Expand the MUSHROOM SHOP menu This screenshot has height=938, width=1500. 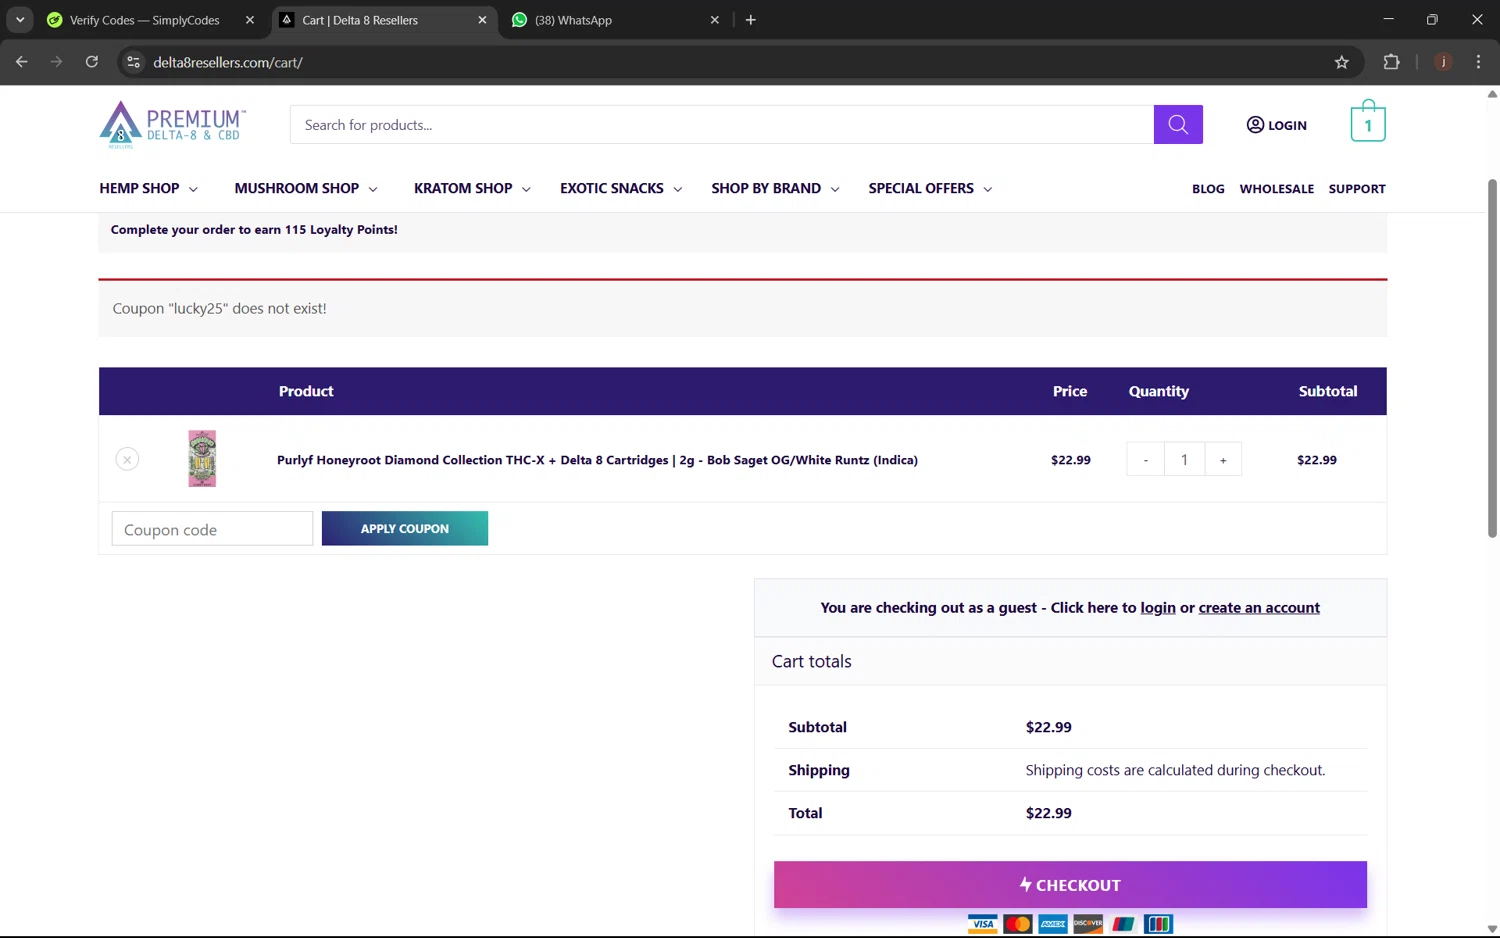tap(306, 188)
